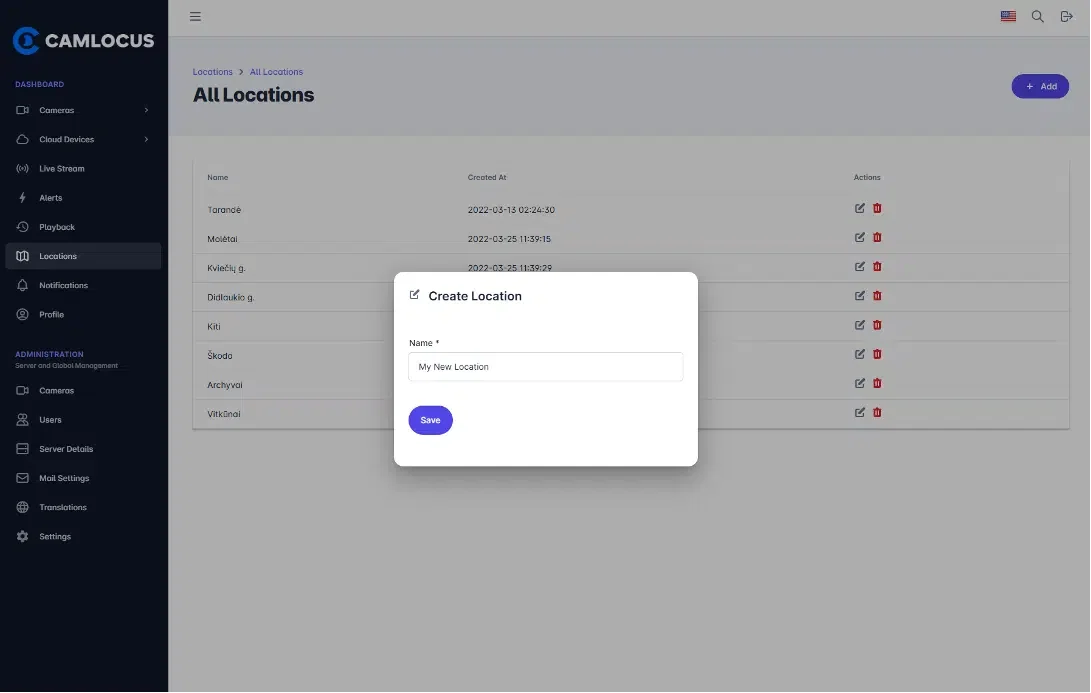This screenshot has width=1091, height=693.
Task: Select the Škoda name cell
Action: coord(220,356)
